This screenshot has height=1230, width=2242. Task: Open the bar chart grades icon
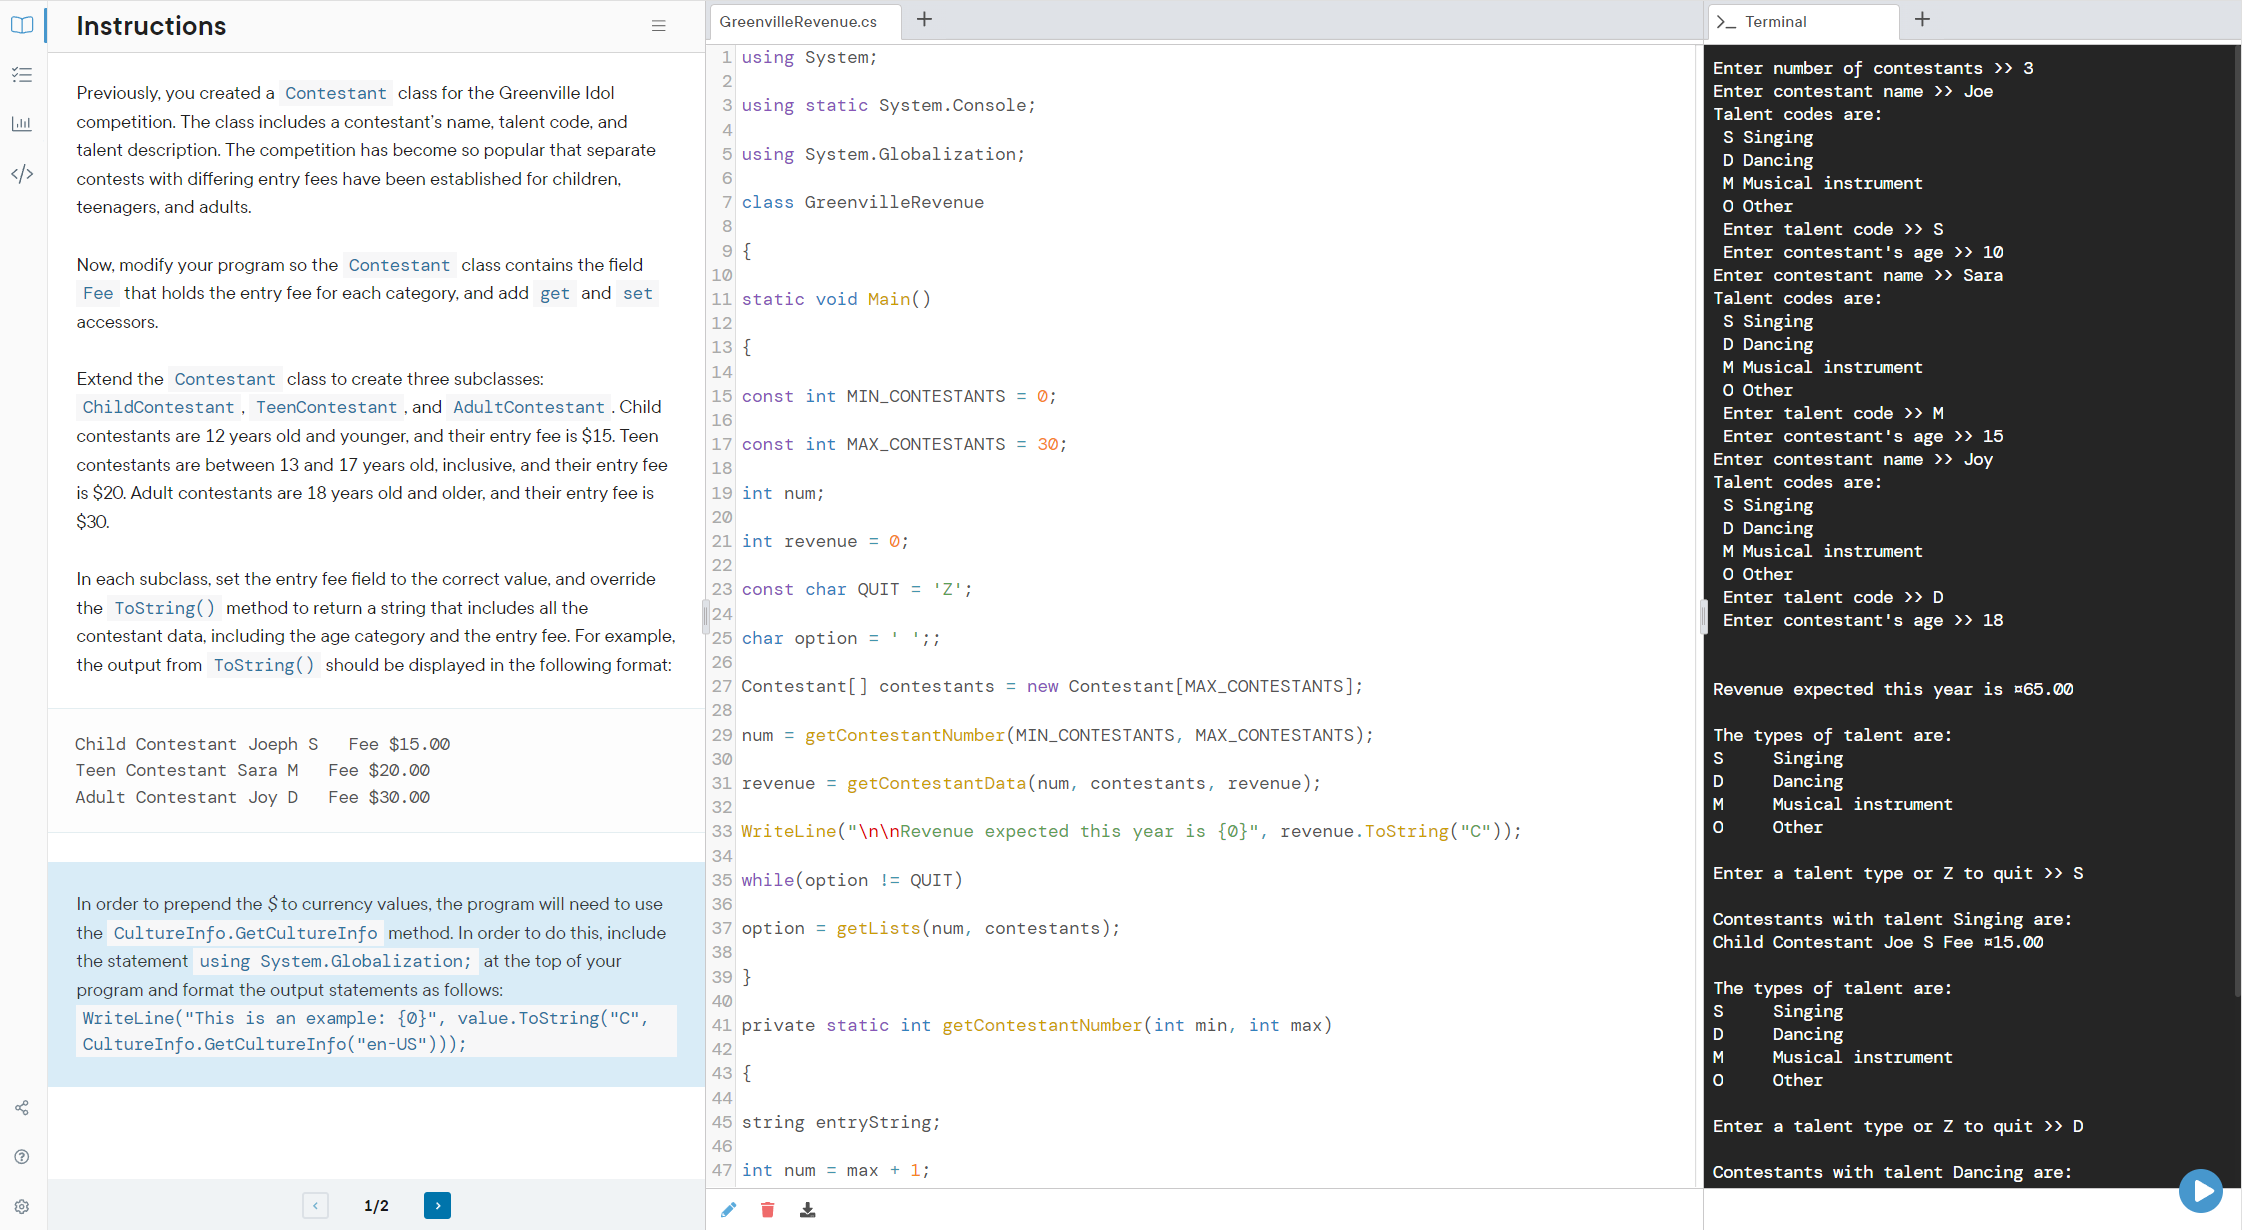tap(22, 124)
